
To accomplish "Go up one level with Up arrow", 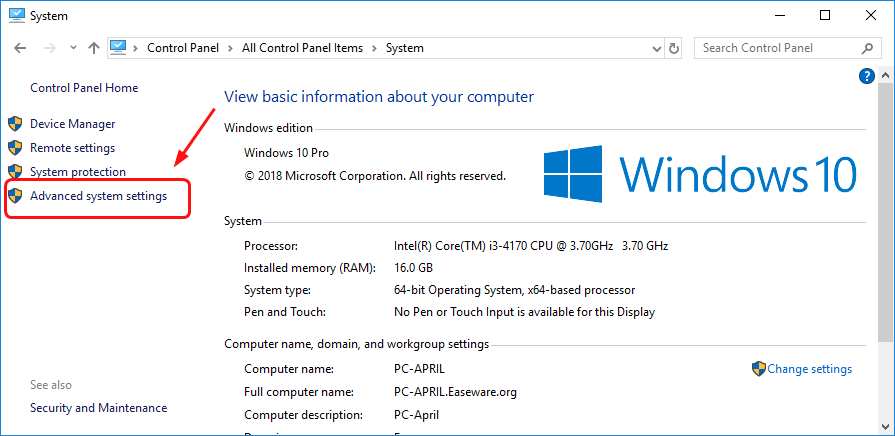I will (x=94, y=49).
